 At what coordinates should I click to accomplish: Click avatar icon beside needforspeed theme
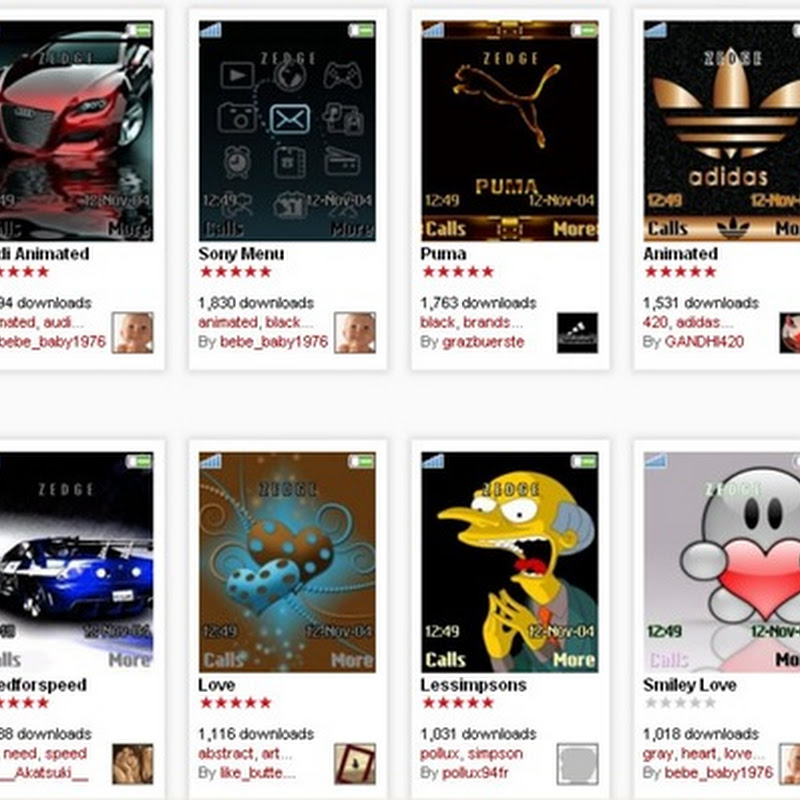point(133,764)
